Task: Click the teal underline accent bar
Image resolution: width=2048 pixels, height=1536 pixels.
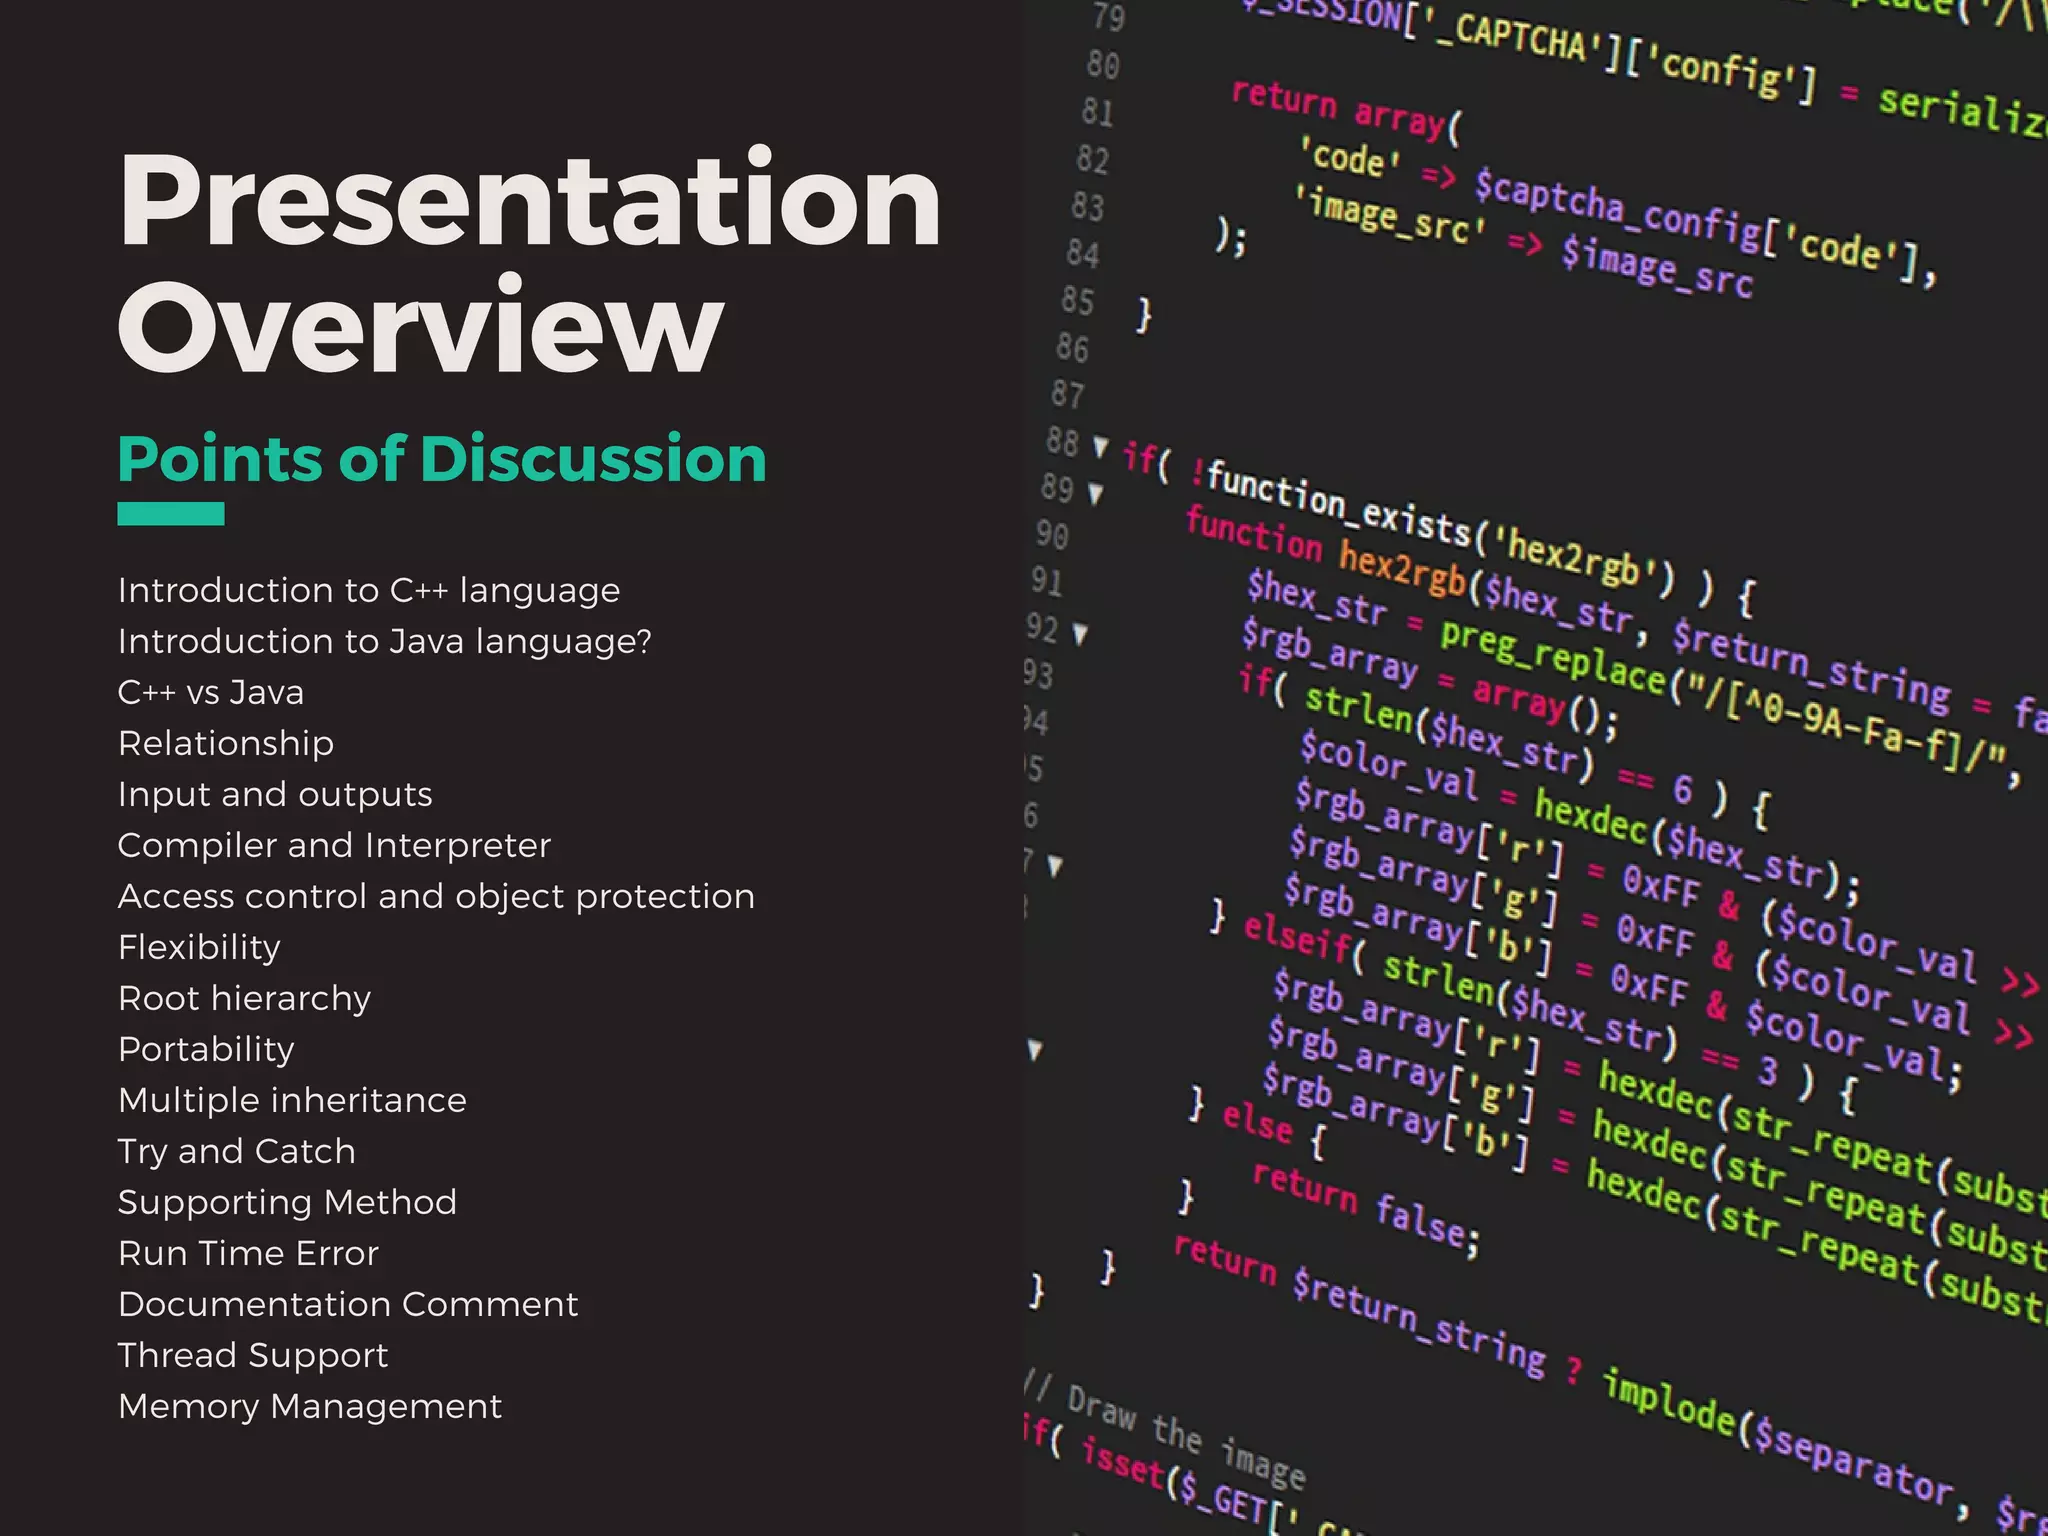Action: click(170, 514)
